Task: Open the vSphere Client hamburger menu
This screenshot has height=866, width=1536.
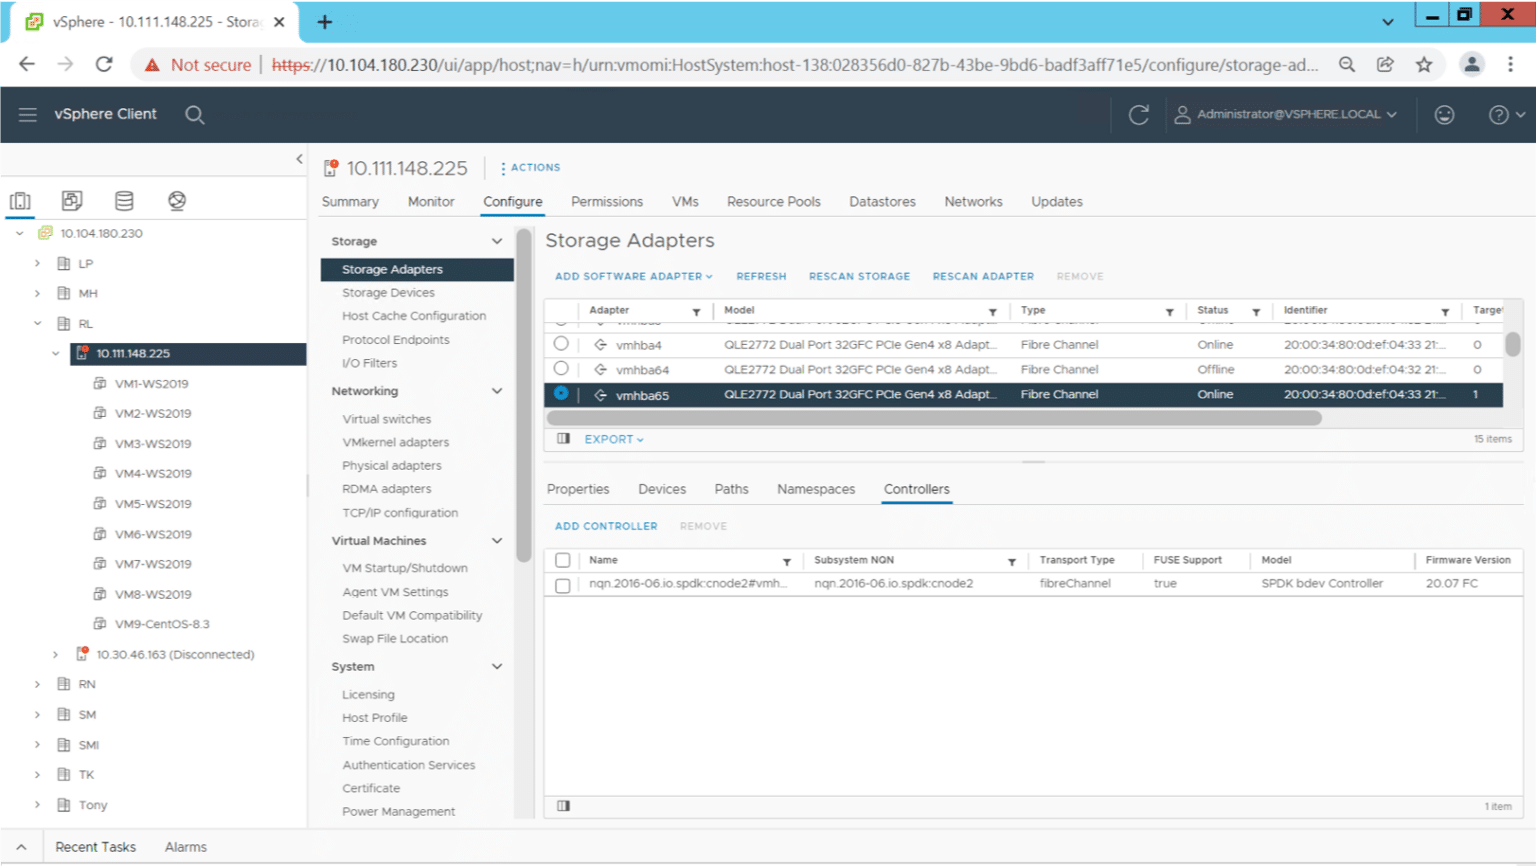Action: pyautogui.click(x=28, y=115)
